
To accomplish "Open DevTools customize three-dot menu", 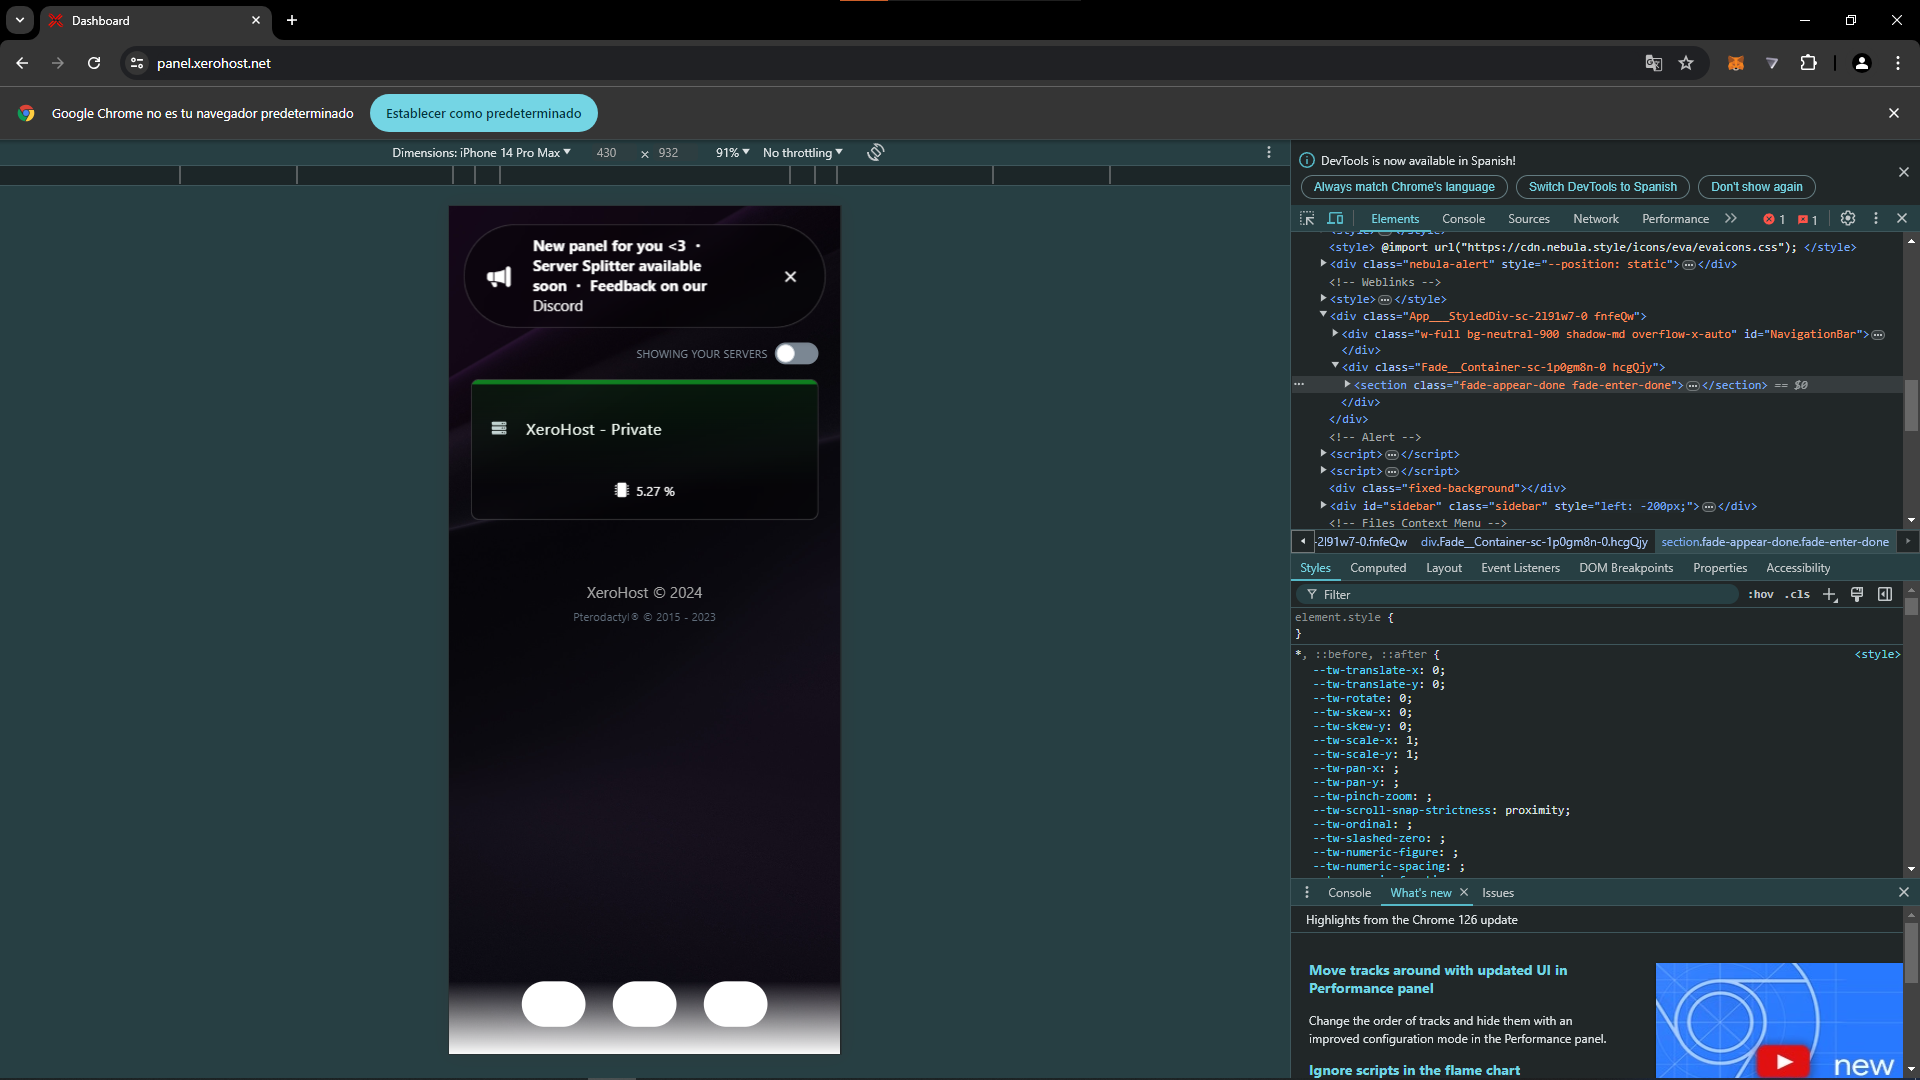I will [1876, 218].
